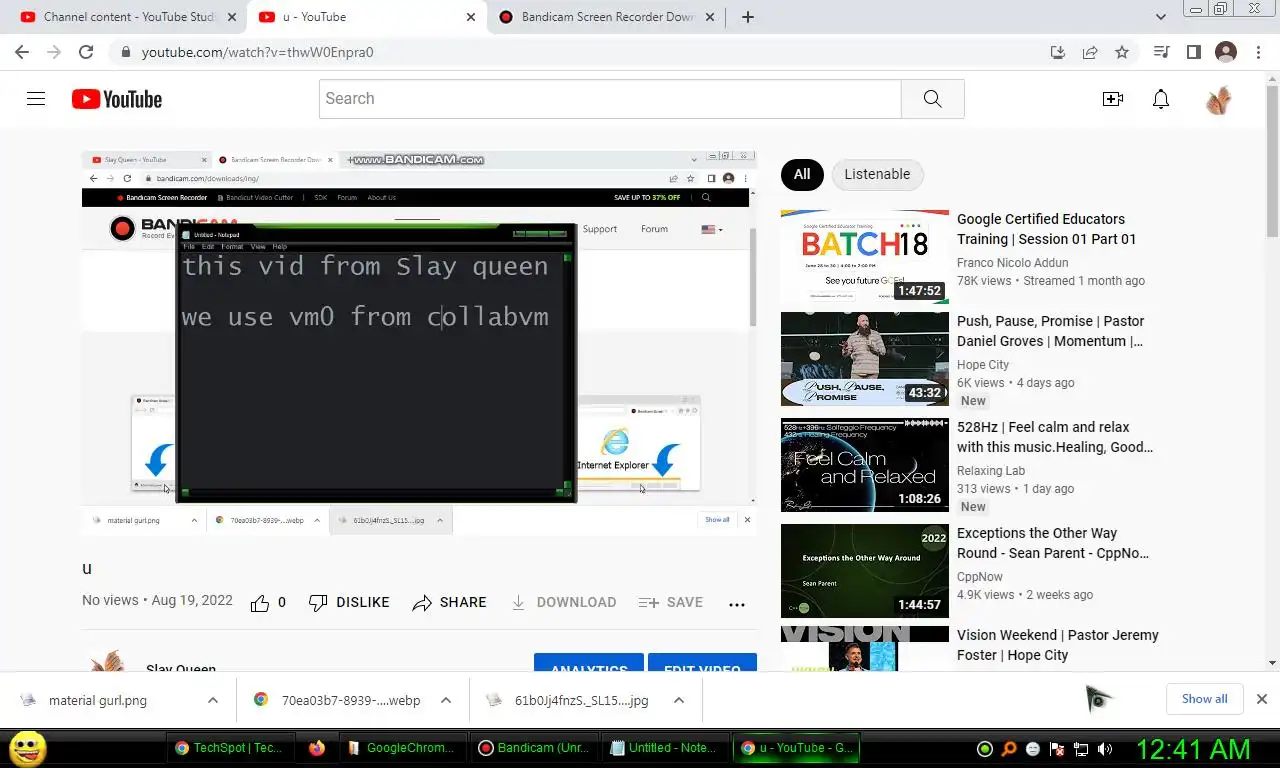Click the volume speaker tray icon
This screenshot has height=768, width=1280.
pyautogui.click(x=1105, y=749)
